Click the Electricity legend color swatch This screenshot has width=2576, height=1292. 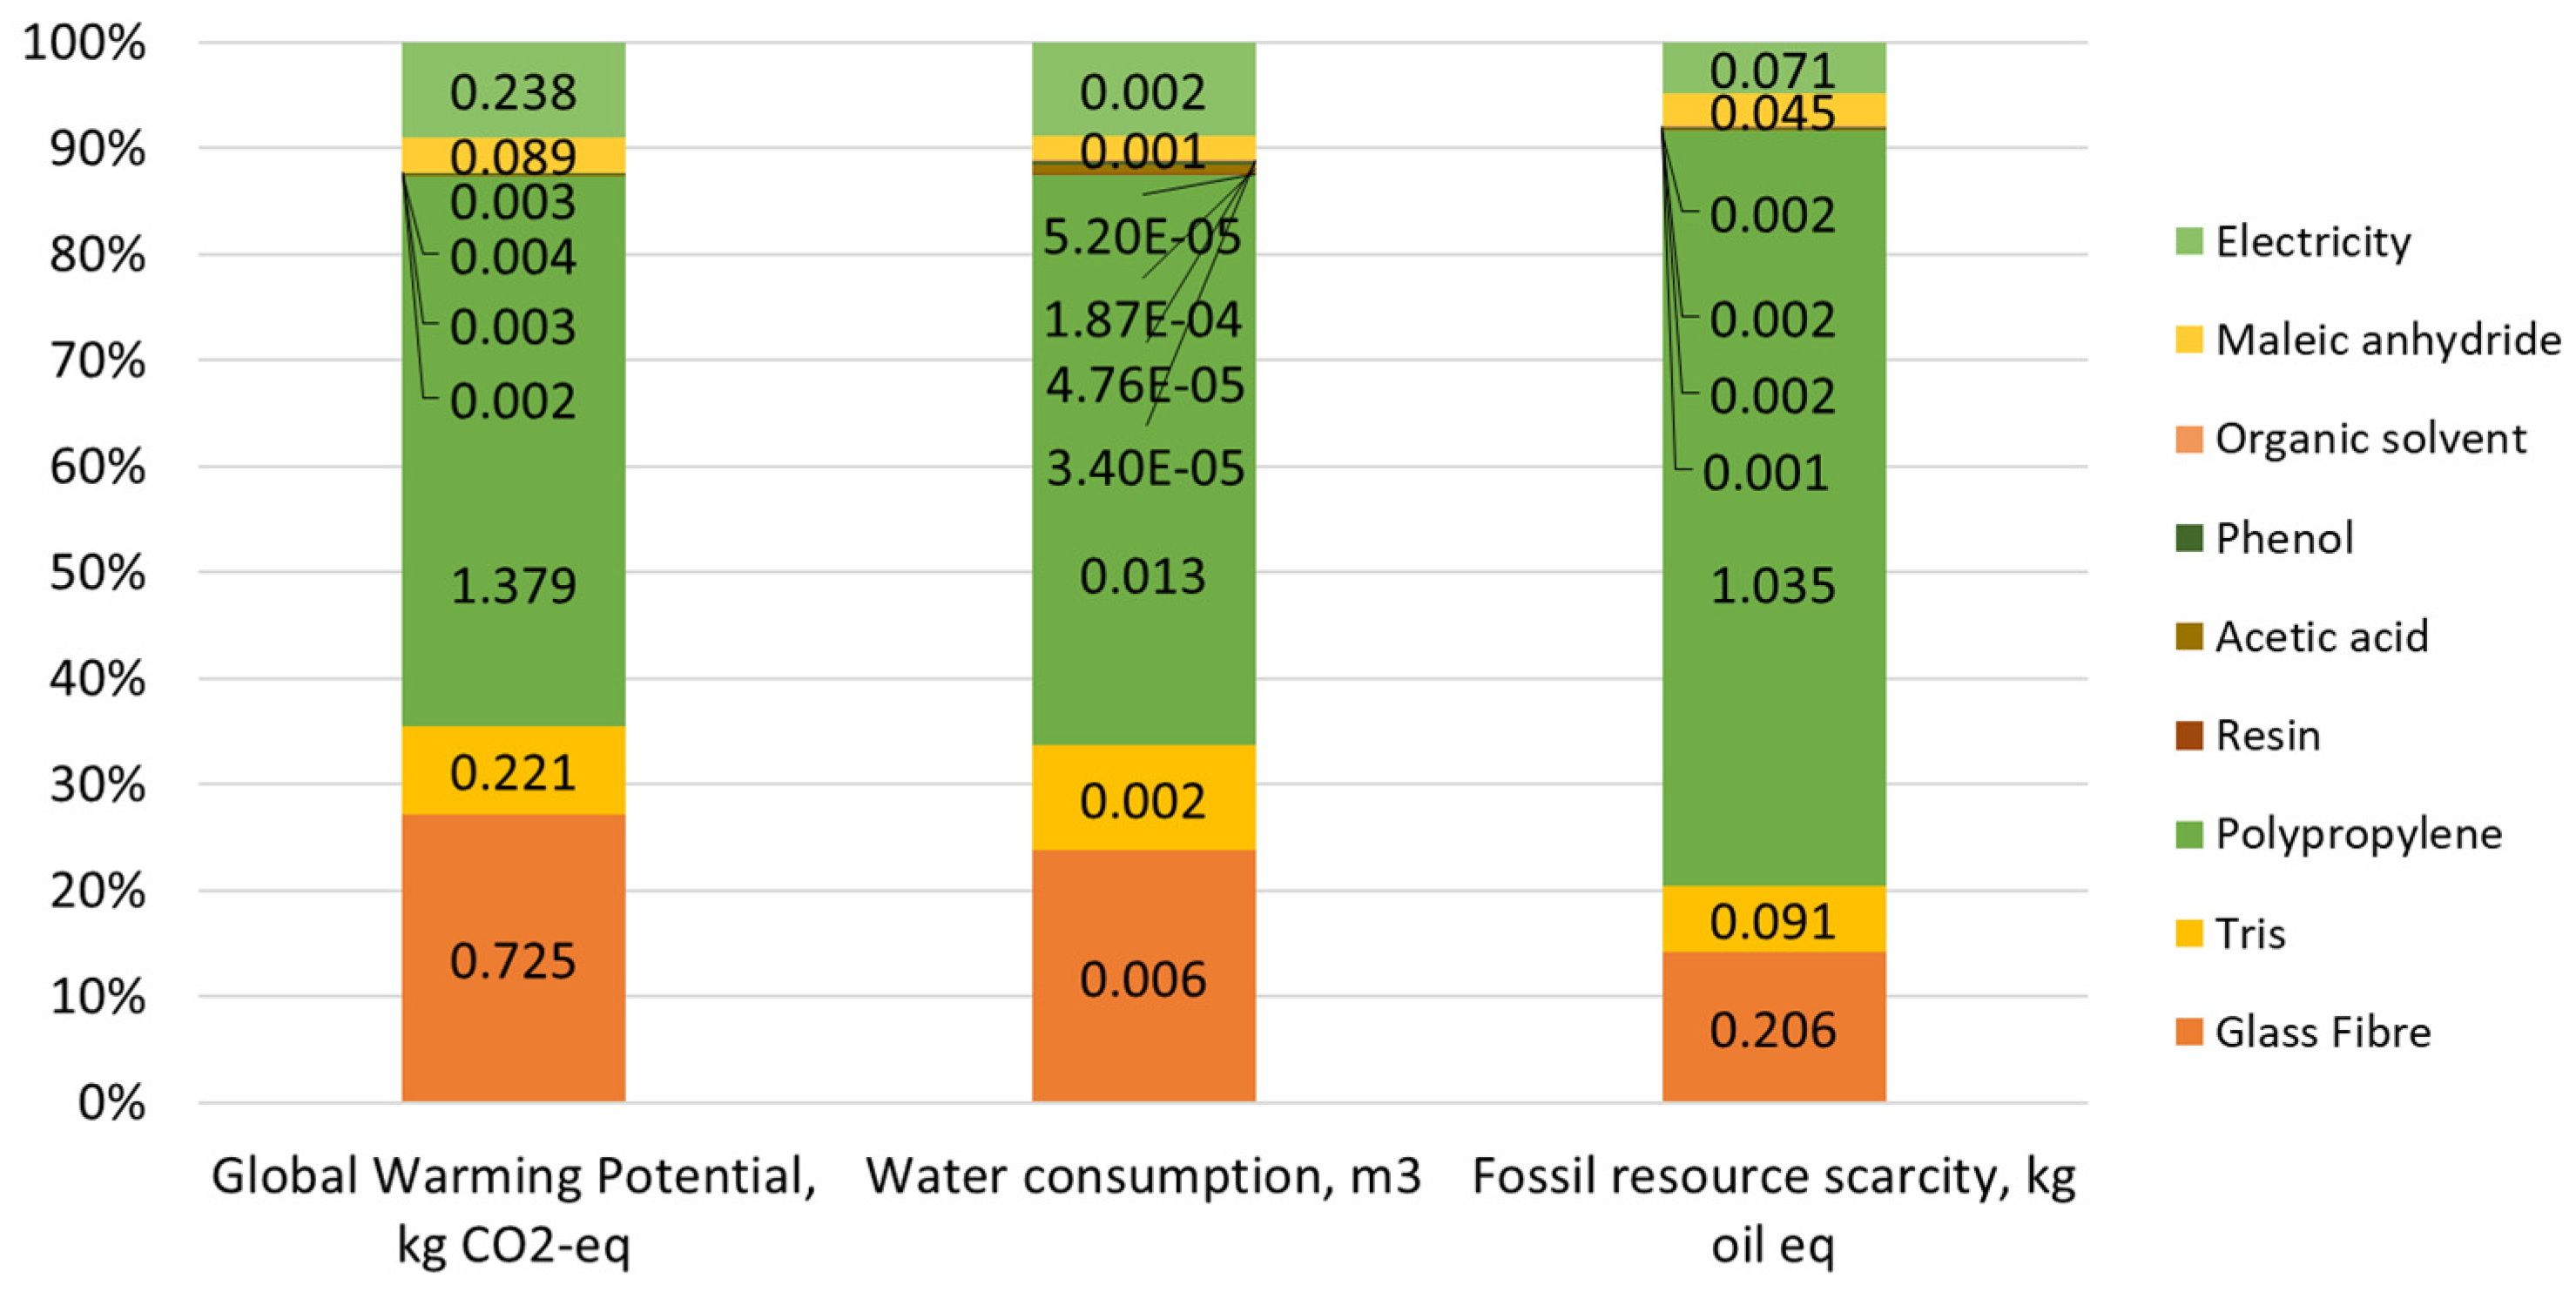[x=2189, y=241]
